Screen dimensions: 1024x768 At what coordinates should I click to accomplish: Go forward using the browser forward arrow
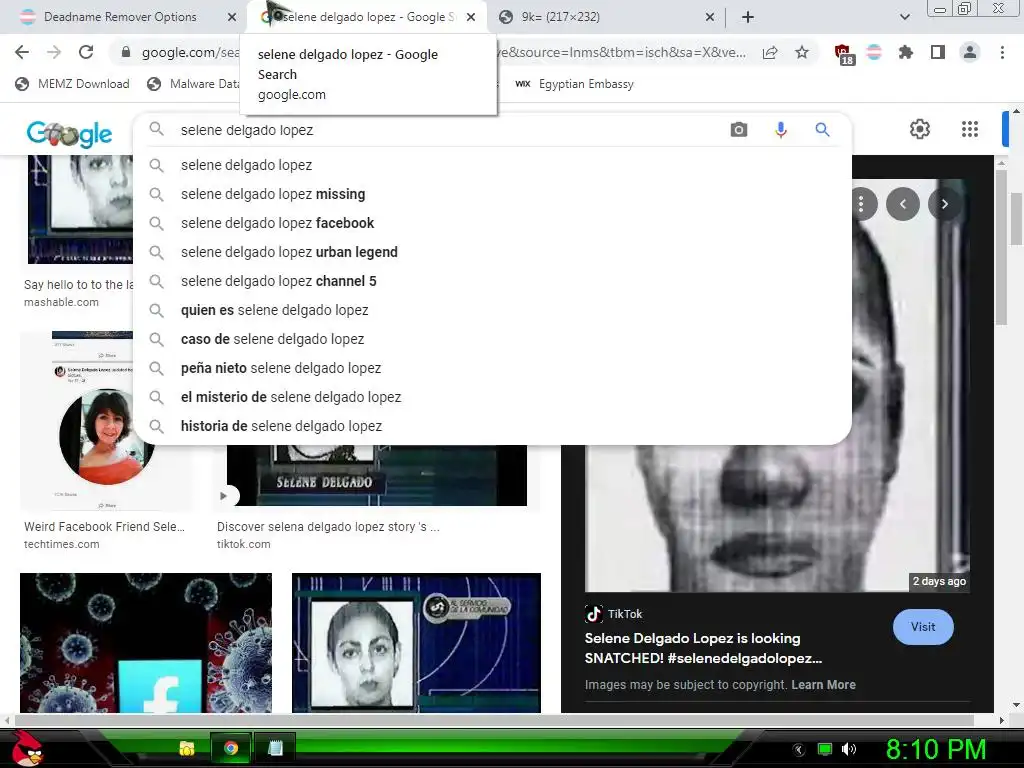54,52
